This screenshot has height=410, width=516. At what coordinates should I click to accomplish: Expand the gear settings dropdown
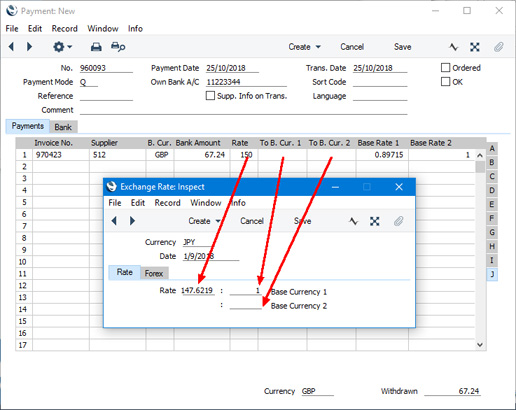(x=63, y=47)
